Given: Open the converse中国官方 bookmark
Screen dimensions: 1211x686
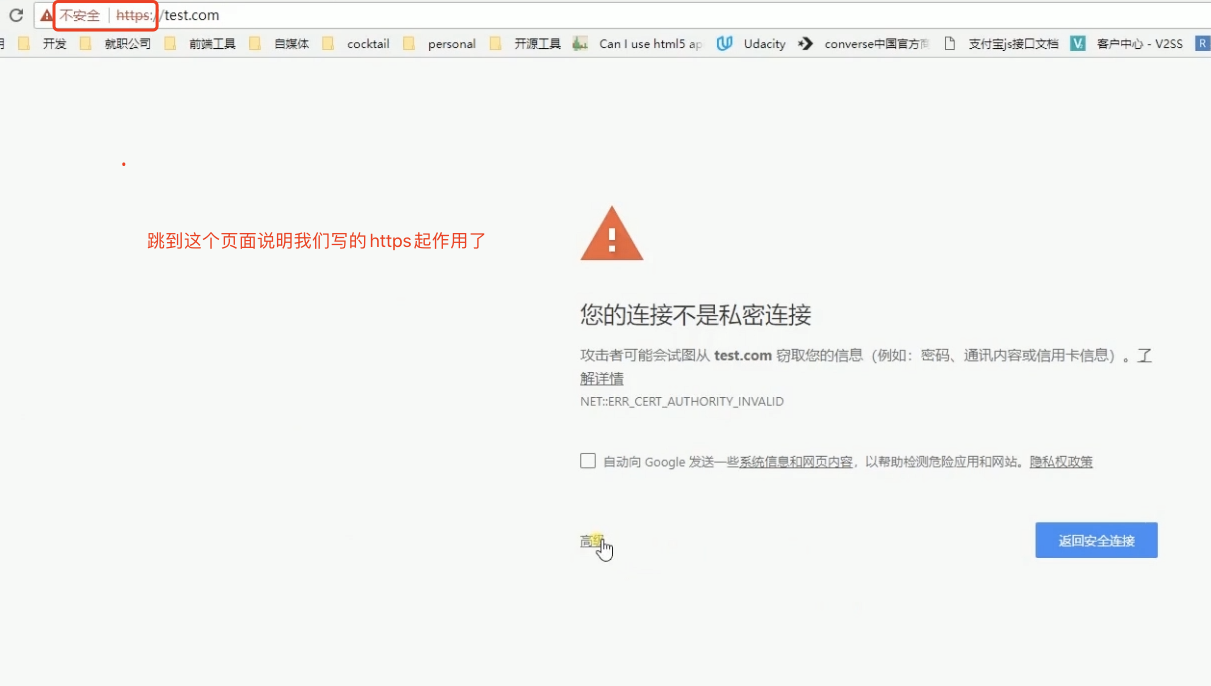Looking at the screenshot, I should click(864, 44).
